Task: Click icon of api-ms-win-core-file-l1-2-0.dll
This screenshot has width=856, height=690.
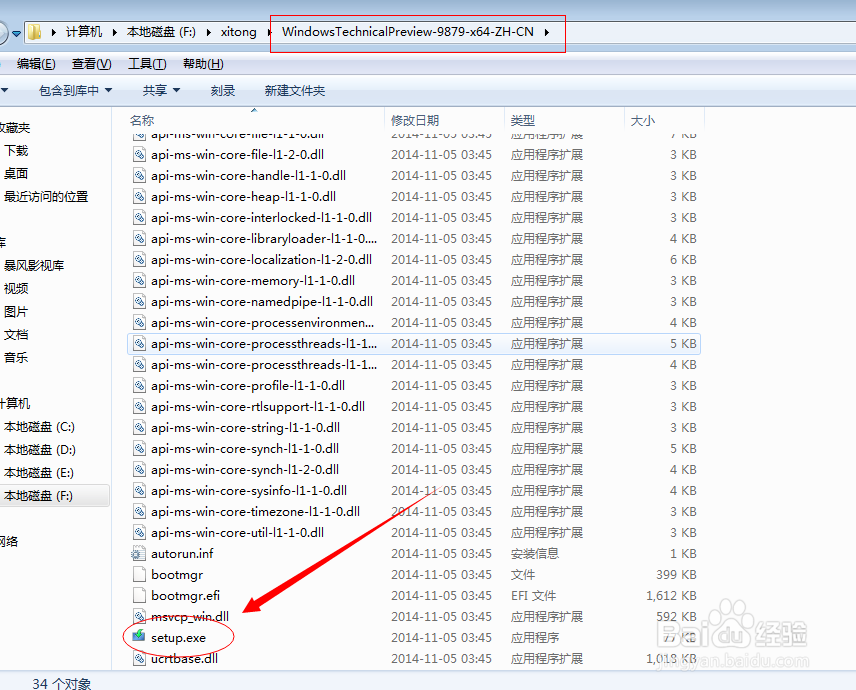Action: point(139,154)
